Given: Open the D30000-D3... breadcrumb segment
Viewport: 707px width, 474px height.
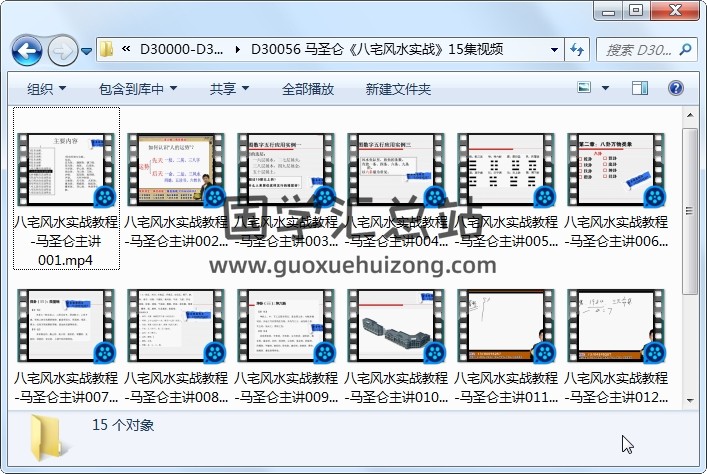Looking at the screenshot, I should (x=181, y=49).
